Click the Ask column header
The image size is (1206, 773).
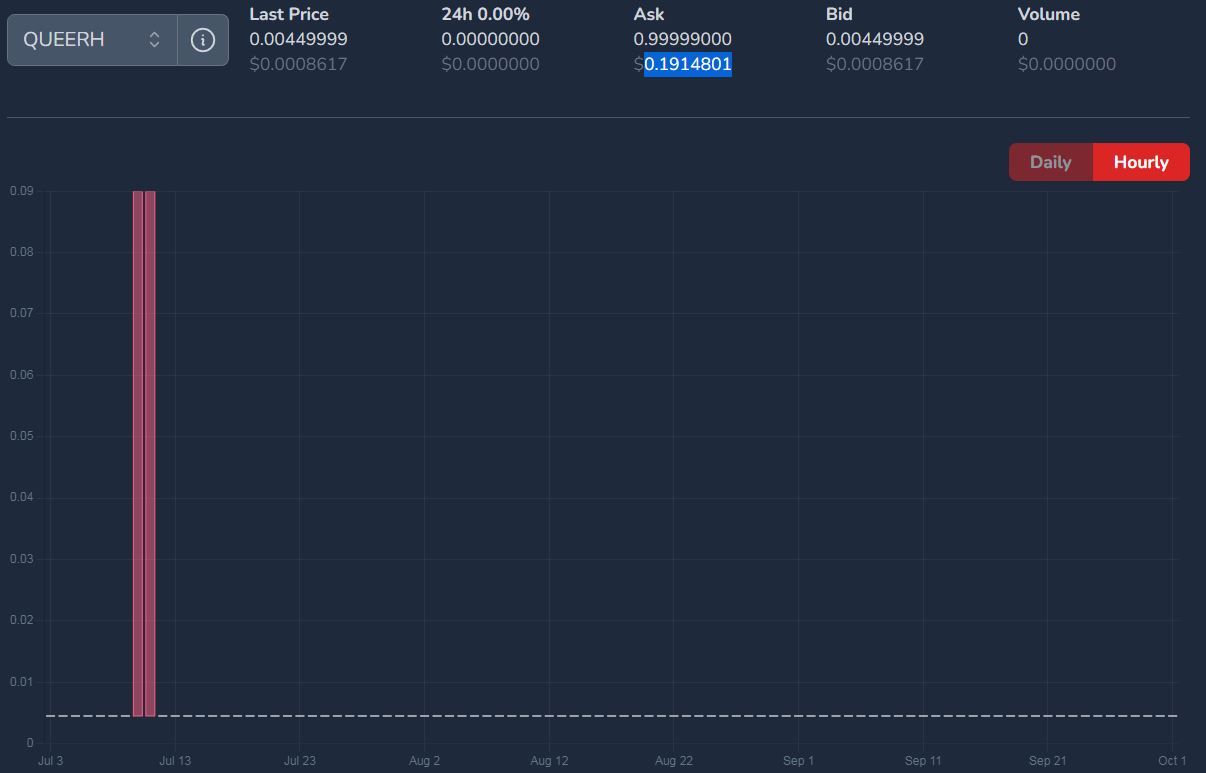point(649,14)
